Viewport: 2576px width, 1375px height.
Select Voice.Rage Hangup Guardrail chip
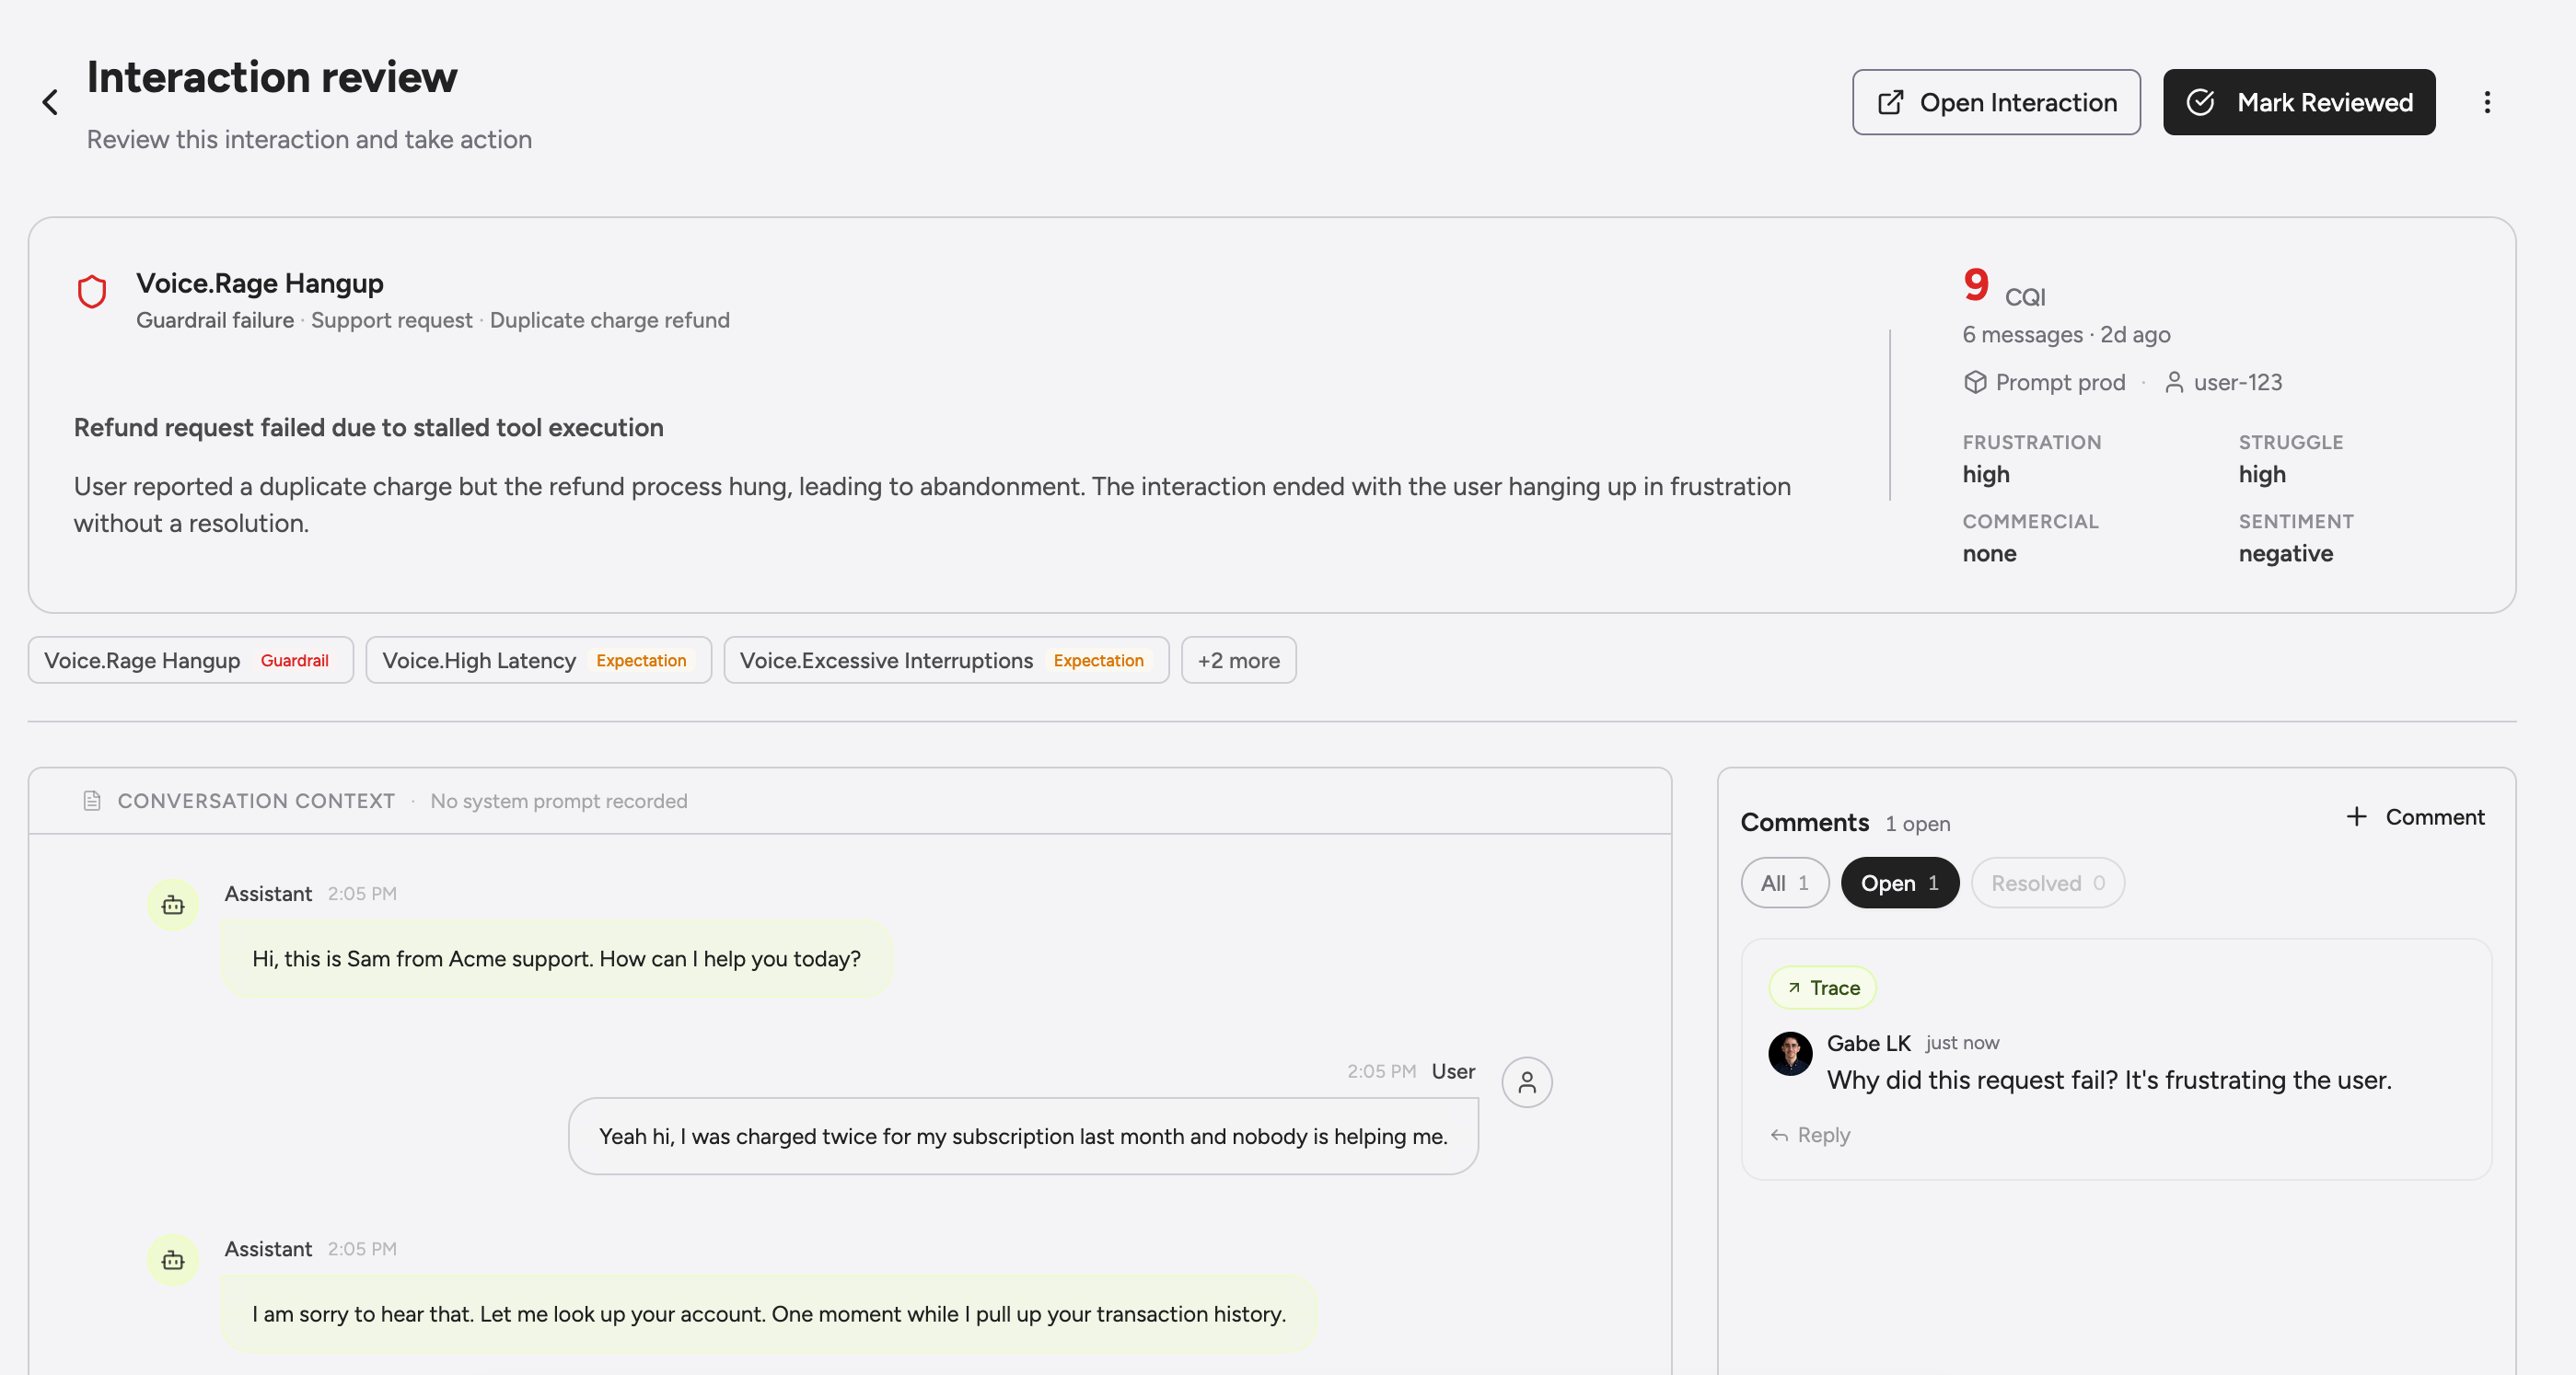pos(190,660)
